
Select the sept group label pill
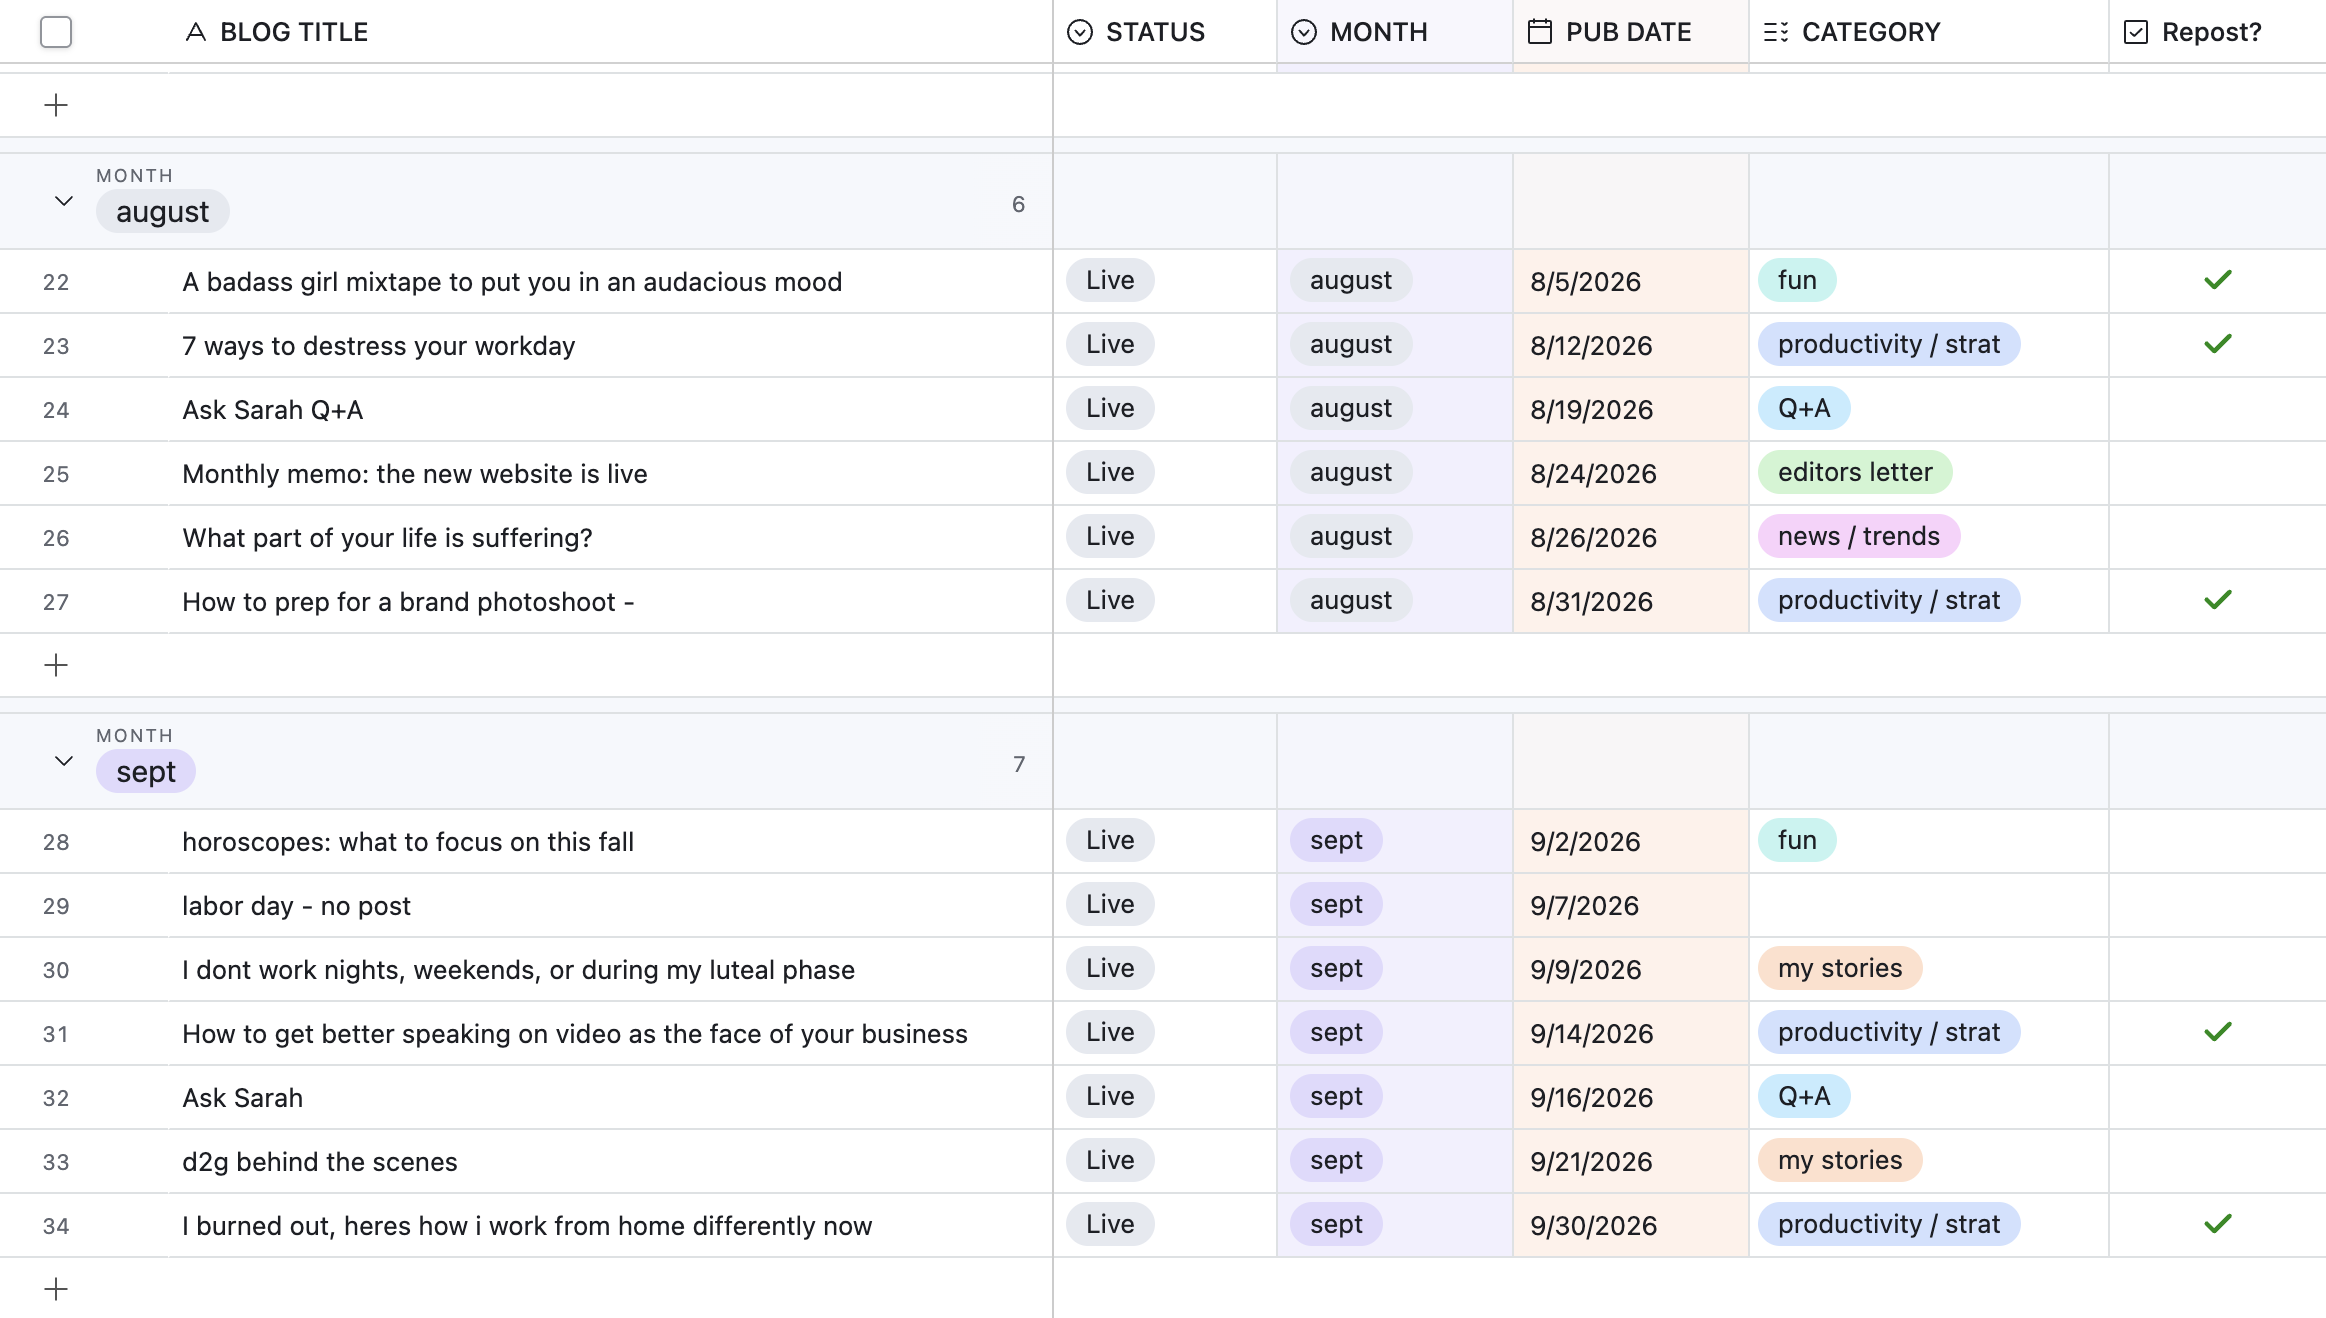pyautogui.click(x=146, y=772)
